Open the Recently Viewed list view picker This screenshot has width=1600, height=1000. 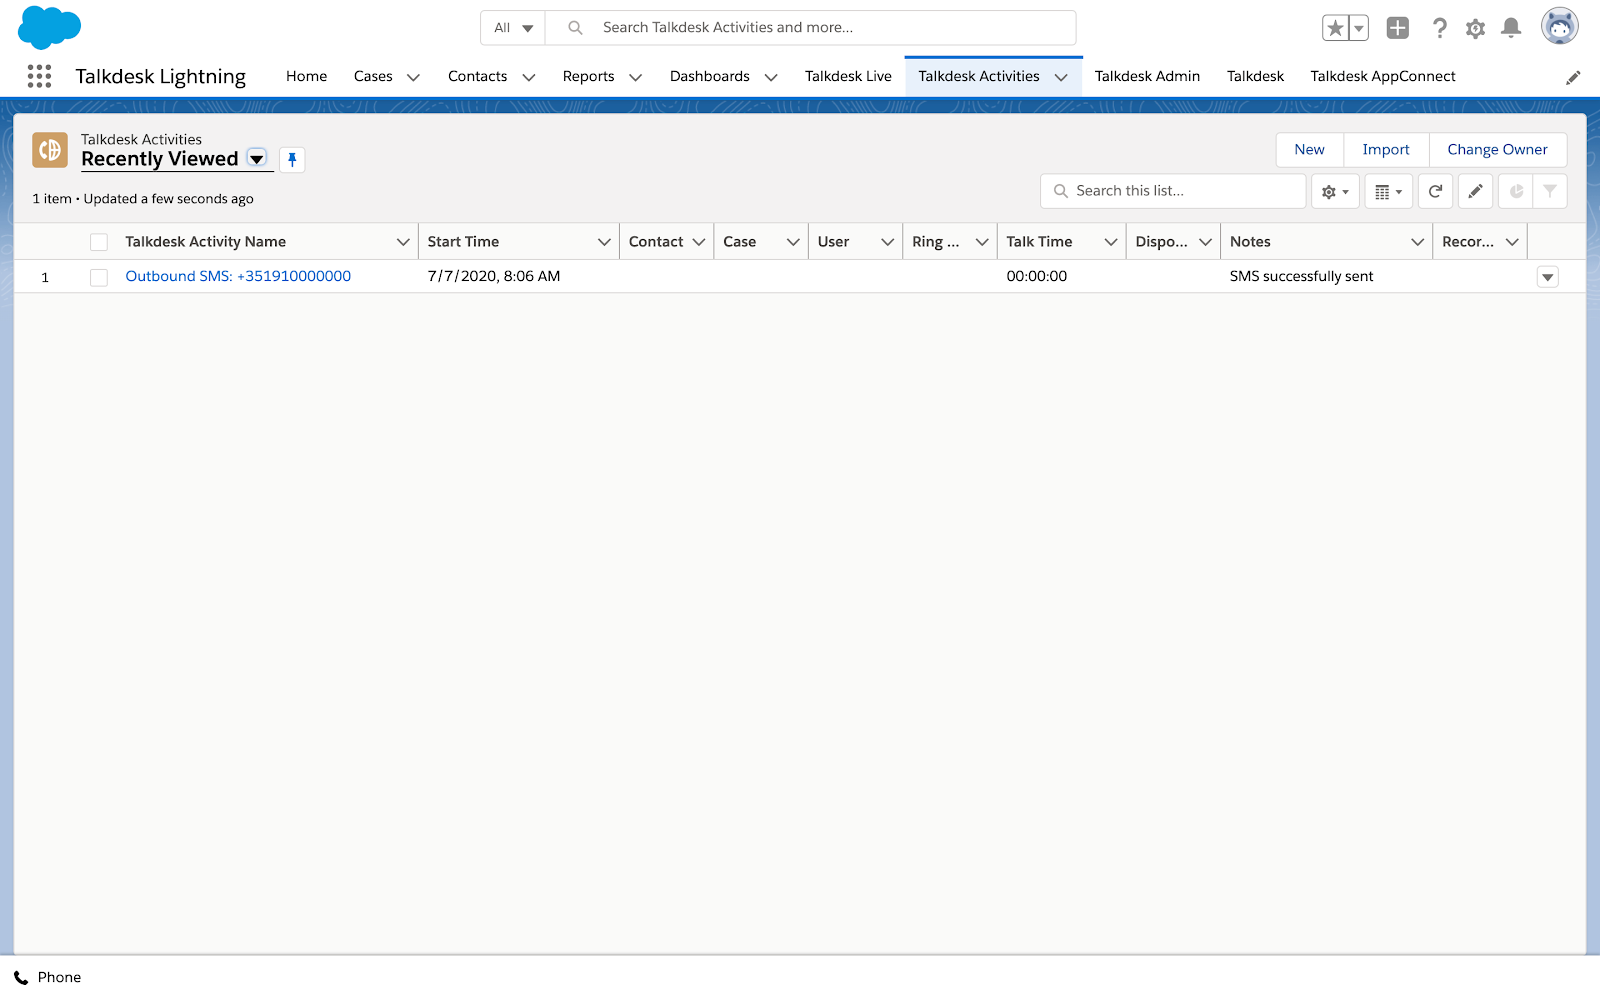(257, 159)
